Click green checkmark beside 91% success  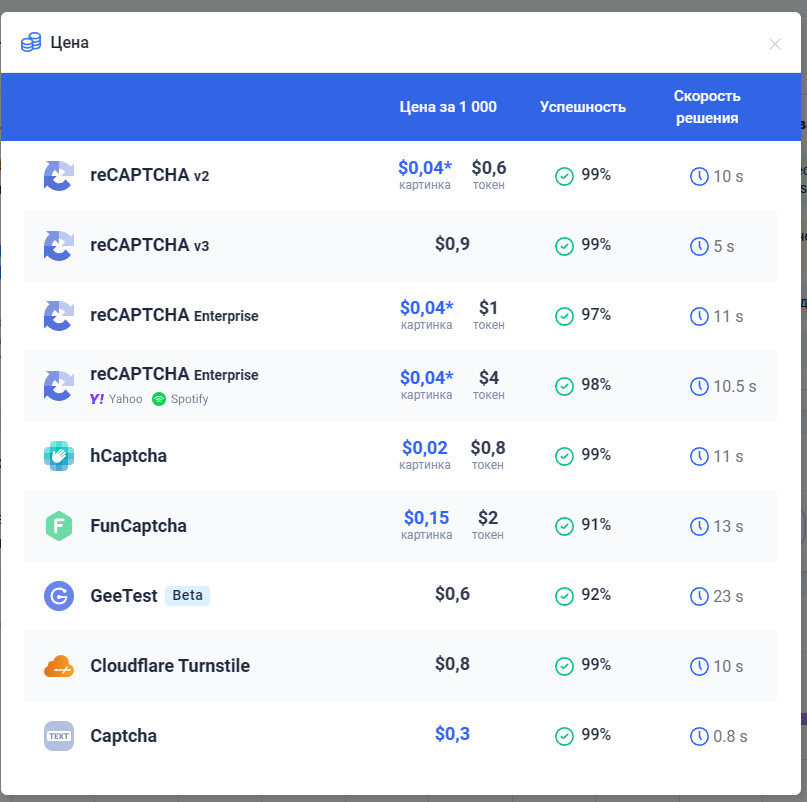click(x=564, y=526)
